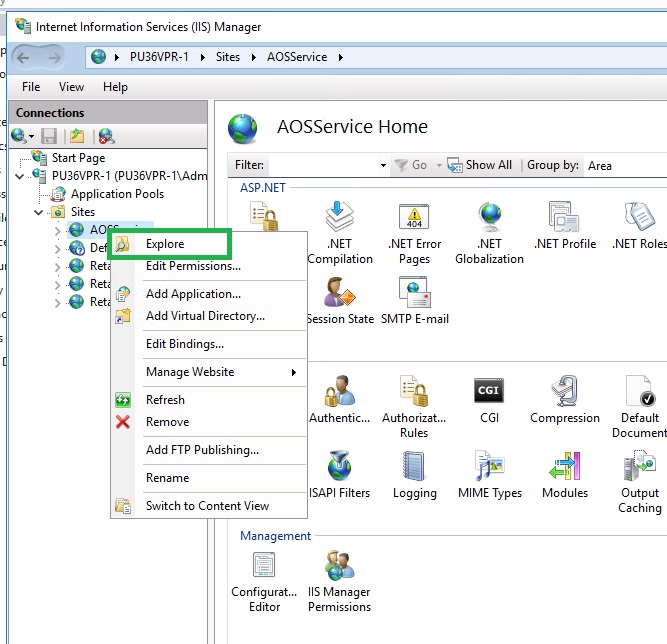Open .NET Error Pages icon

tap(414, 217)
